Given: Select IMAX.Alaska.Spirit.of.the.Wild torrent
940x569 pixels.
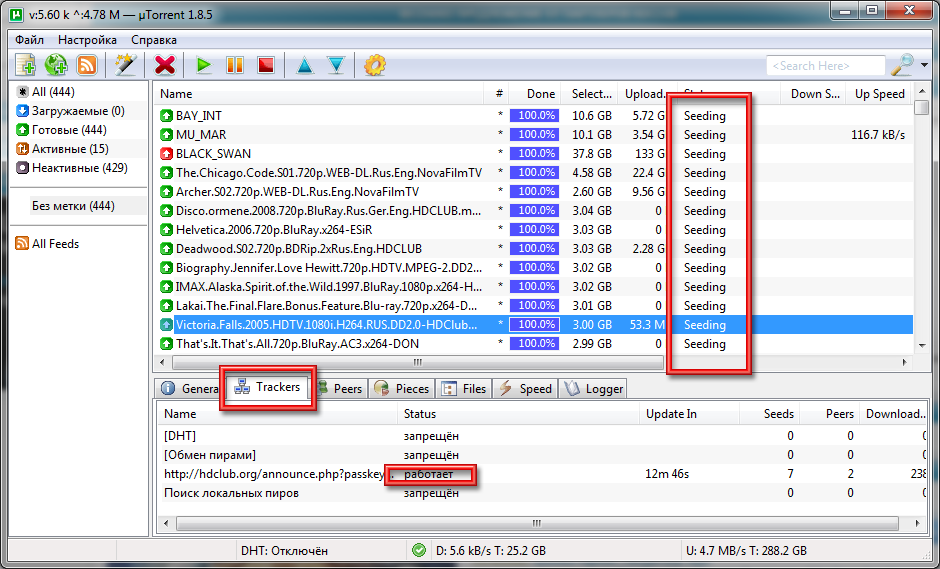Looking at the screenshot, I should coord(534,287).
